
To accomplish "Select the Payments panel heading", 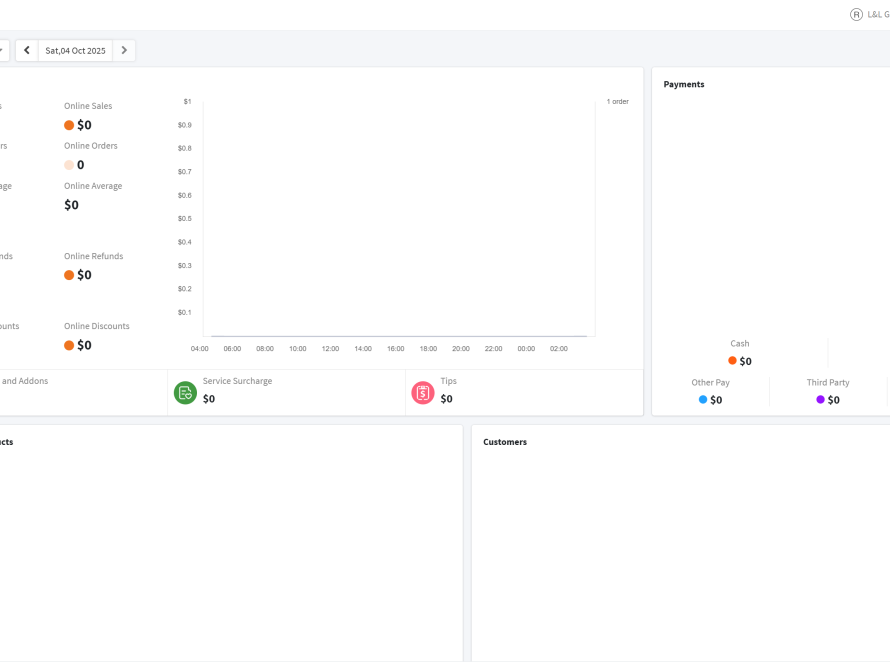I will [x=684, y=84].
